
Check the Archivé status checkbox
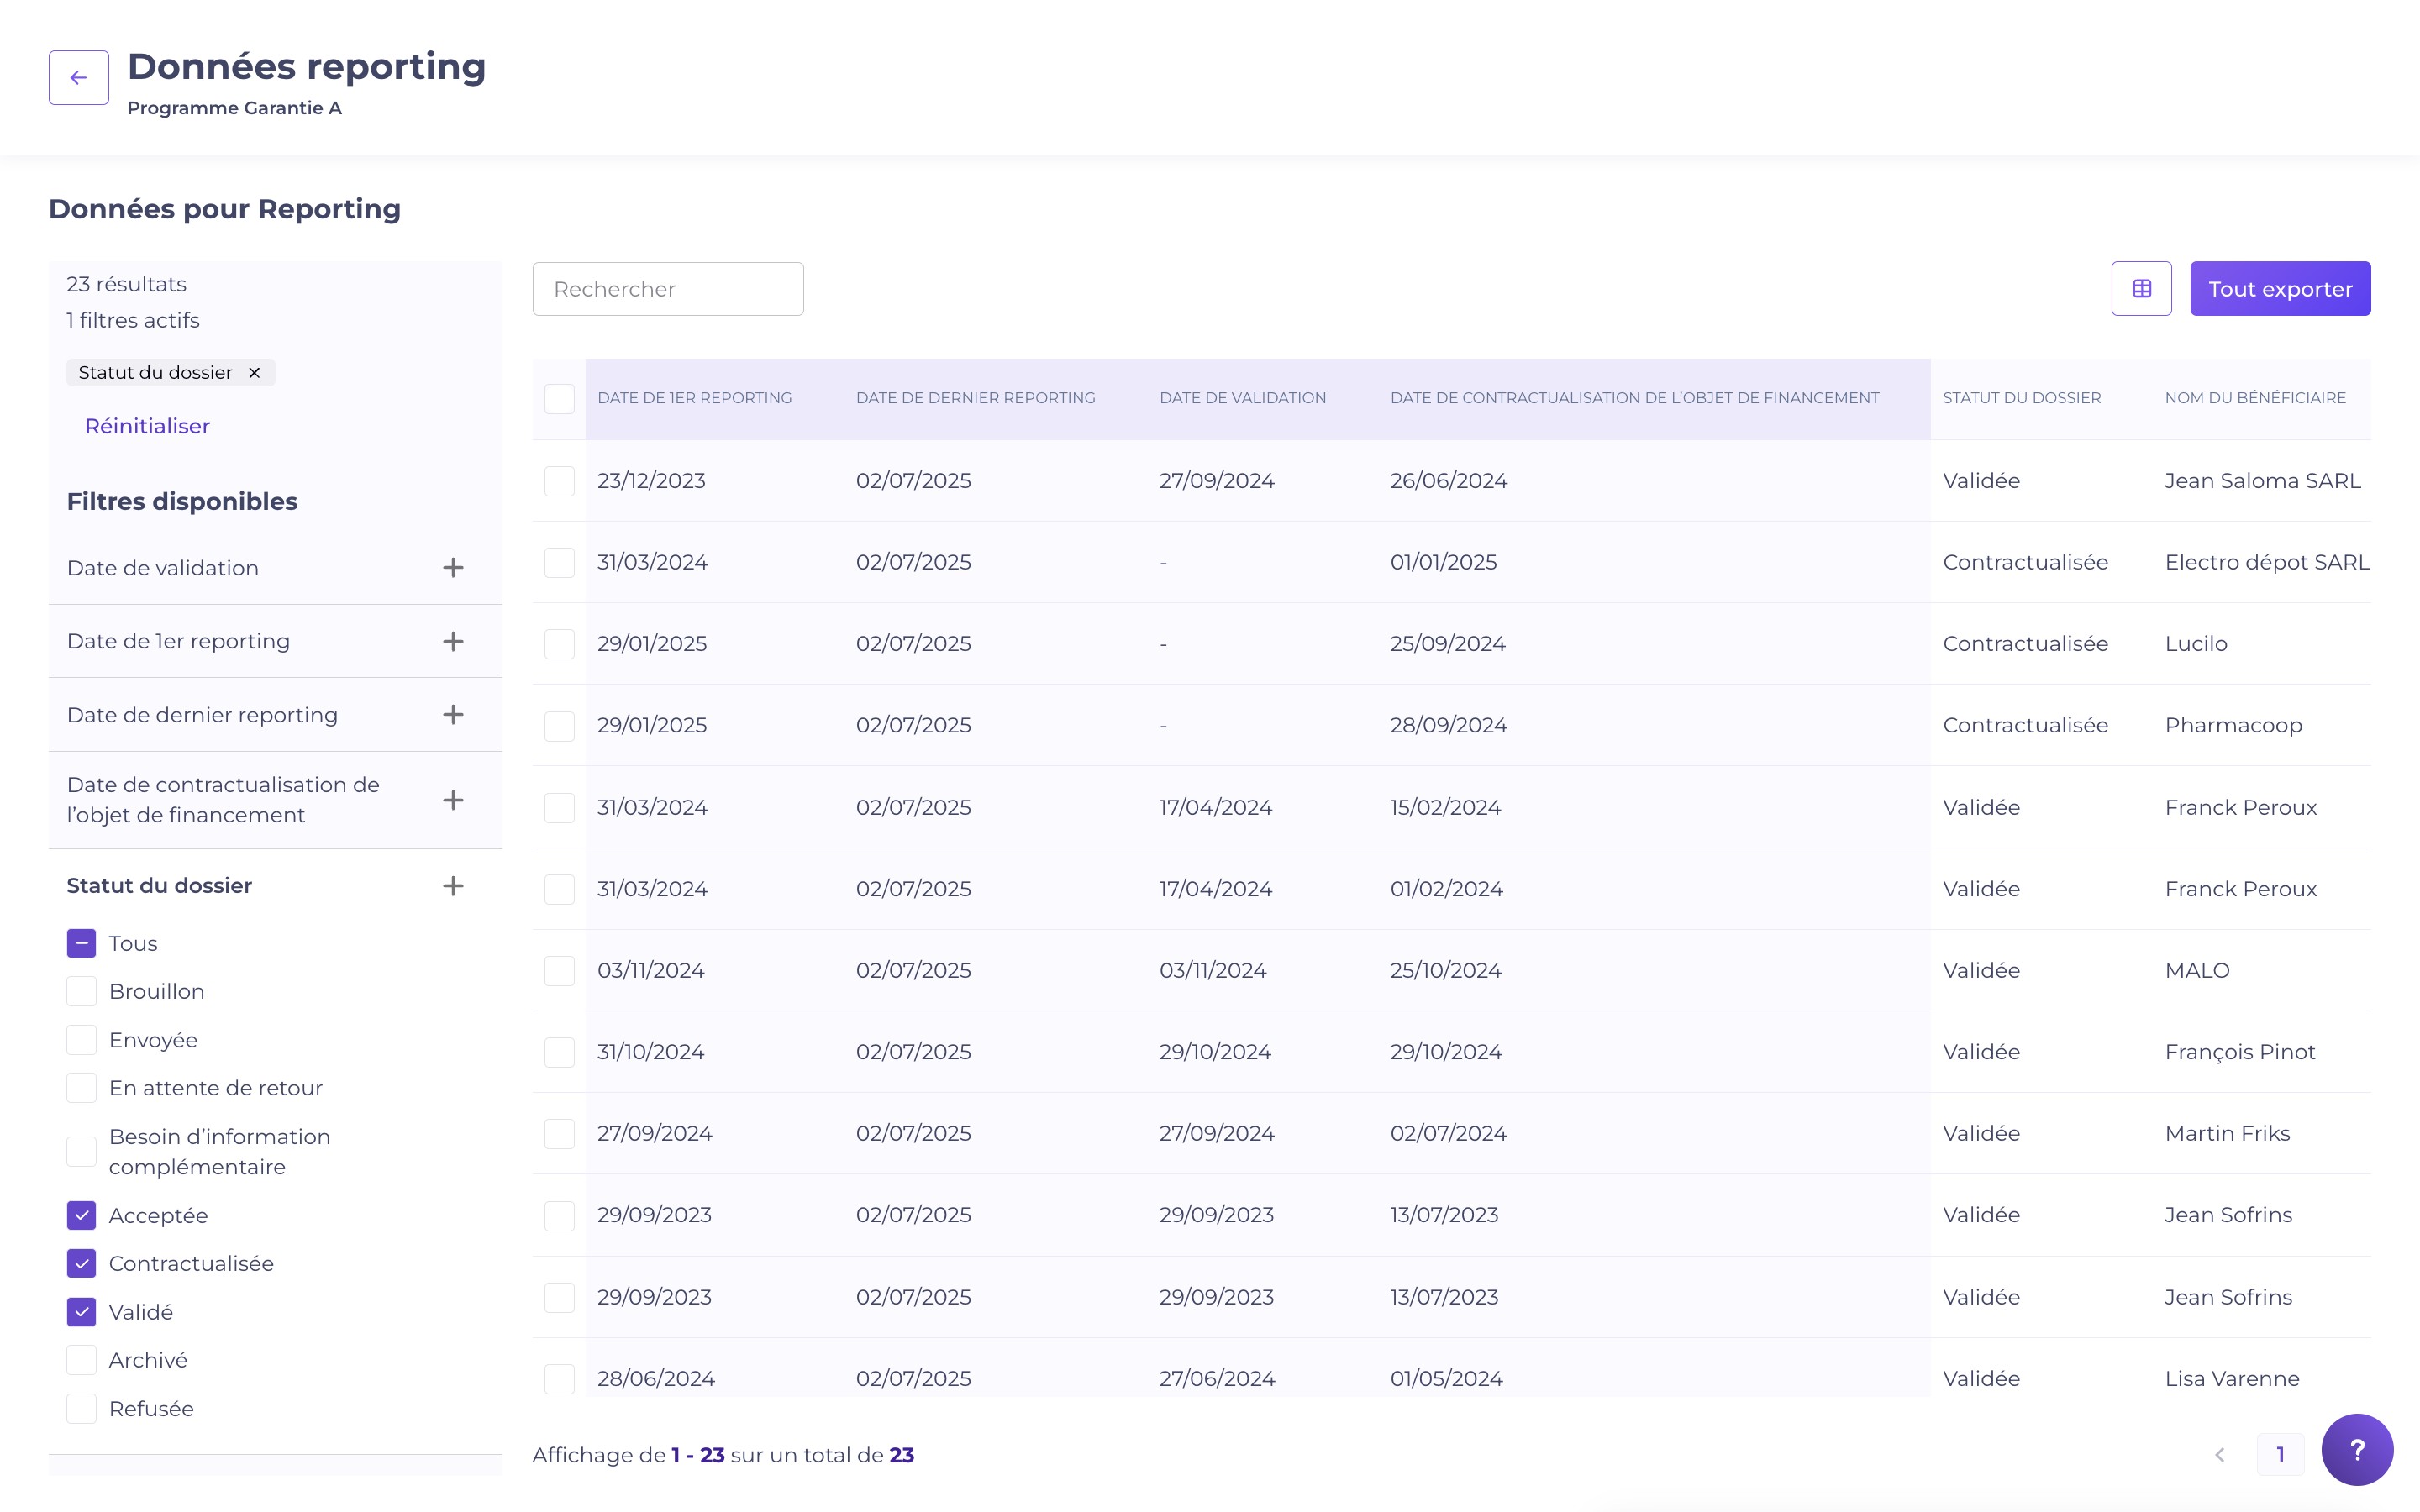(x=81, y=1360)
